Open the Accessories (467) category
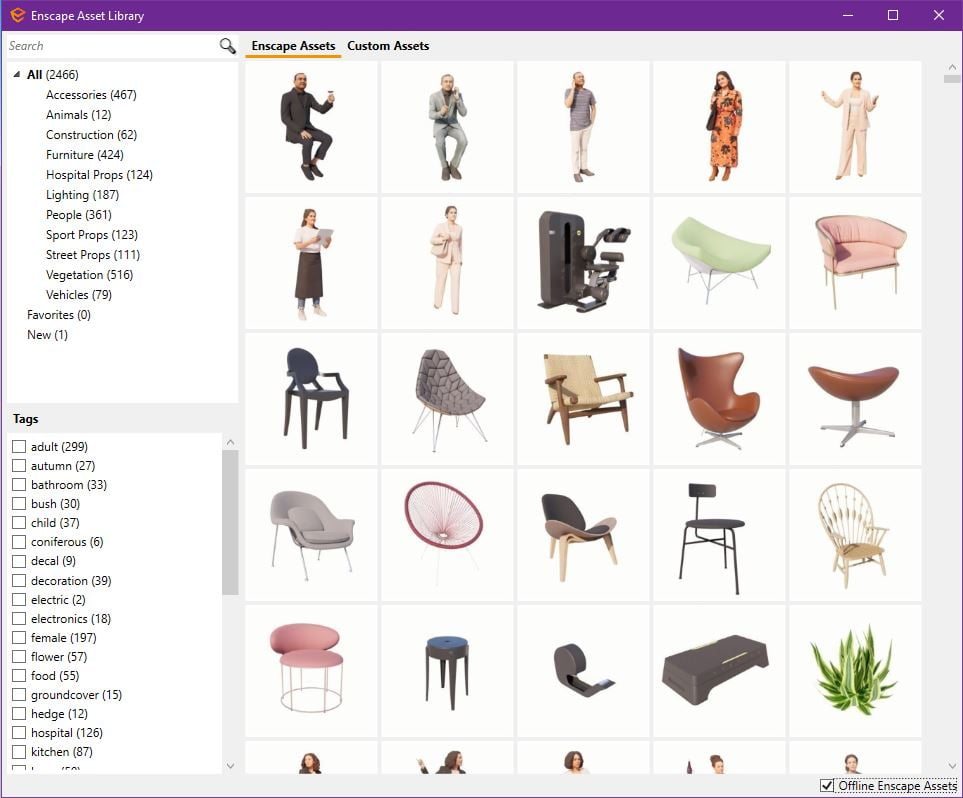Viewport: 963px width, 798px height. [91, 95]
